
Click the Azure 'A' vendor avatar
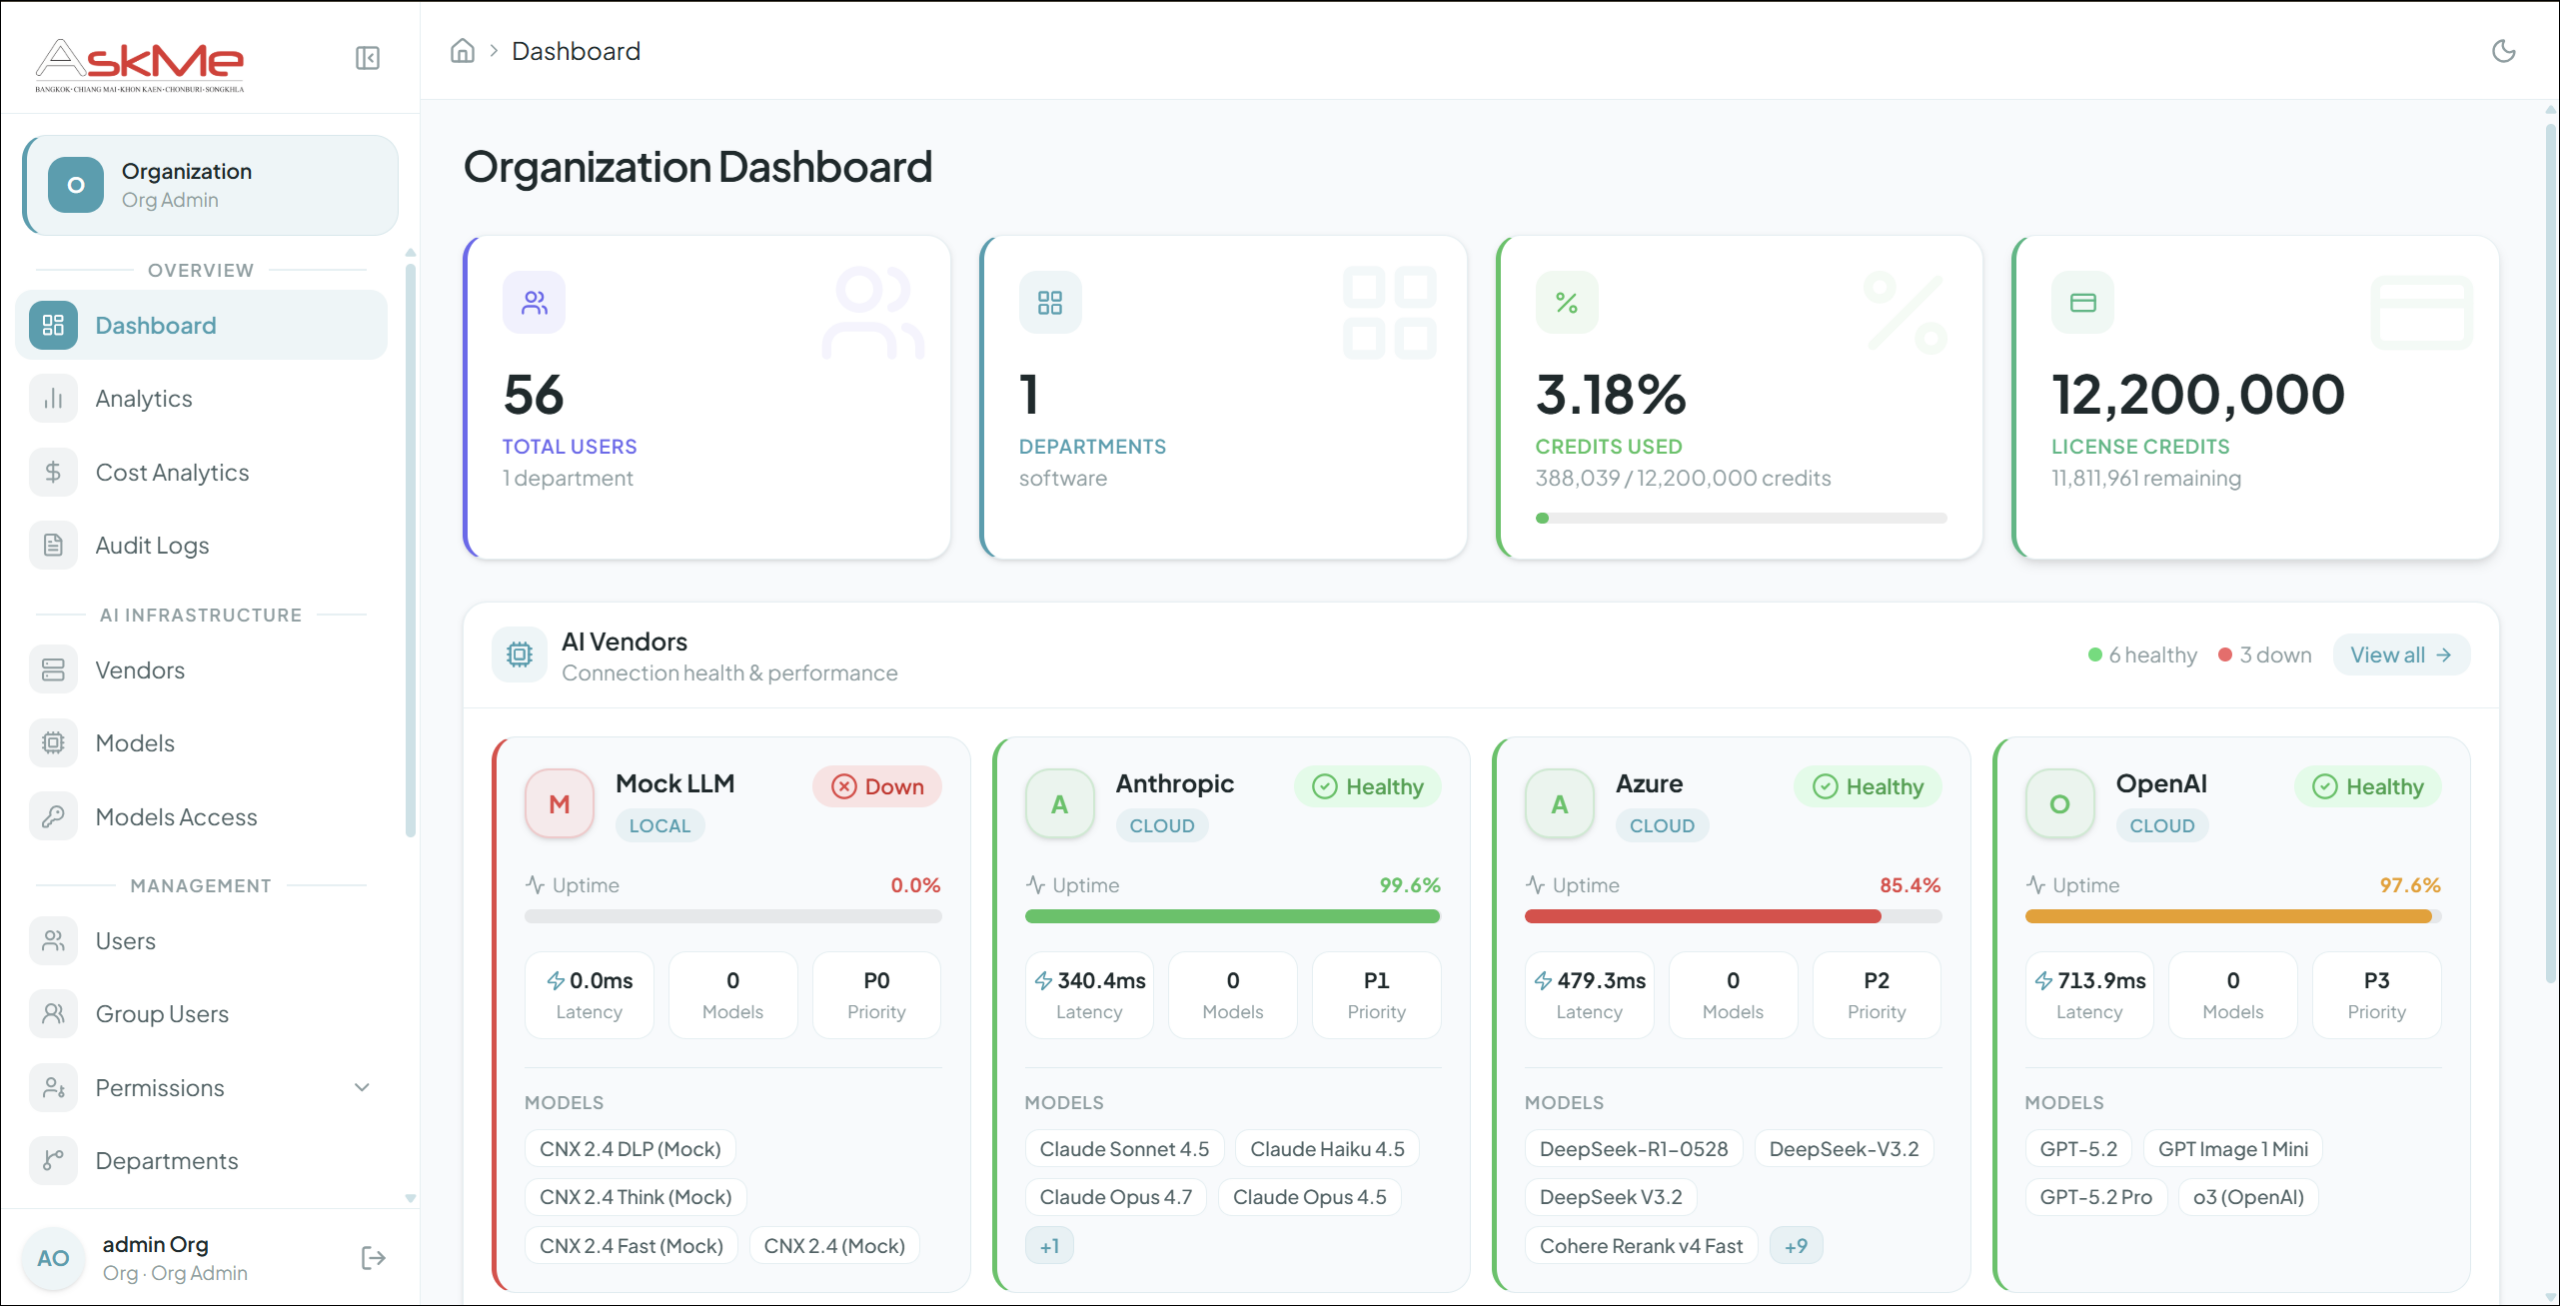point(1559,804)
